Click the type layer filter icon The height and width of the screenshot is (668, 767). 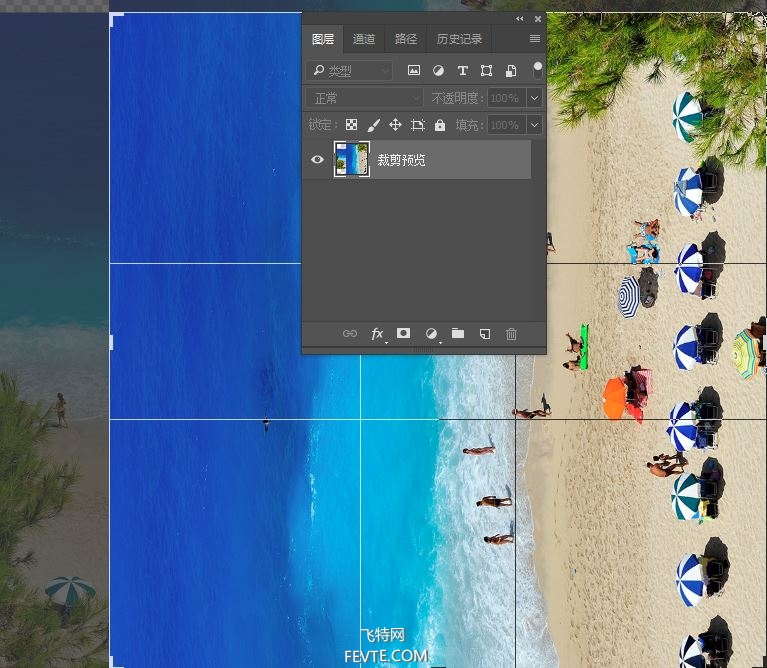point(462,70)
